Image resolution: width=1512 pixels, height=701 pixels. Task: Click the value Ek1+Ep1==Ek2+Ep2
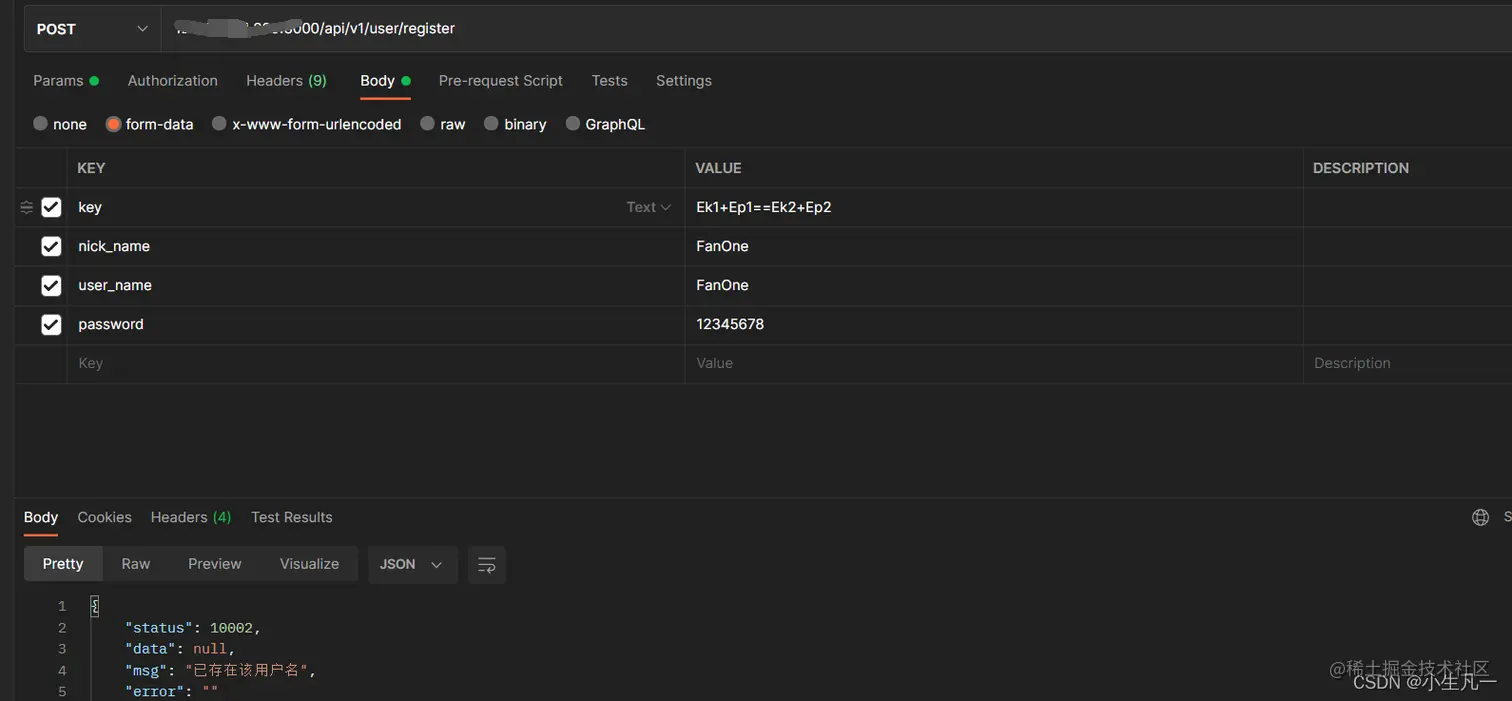click(764, 207)
